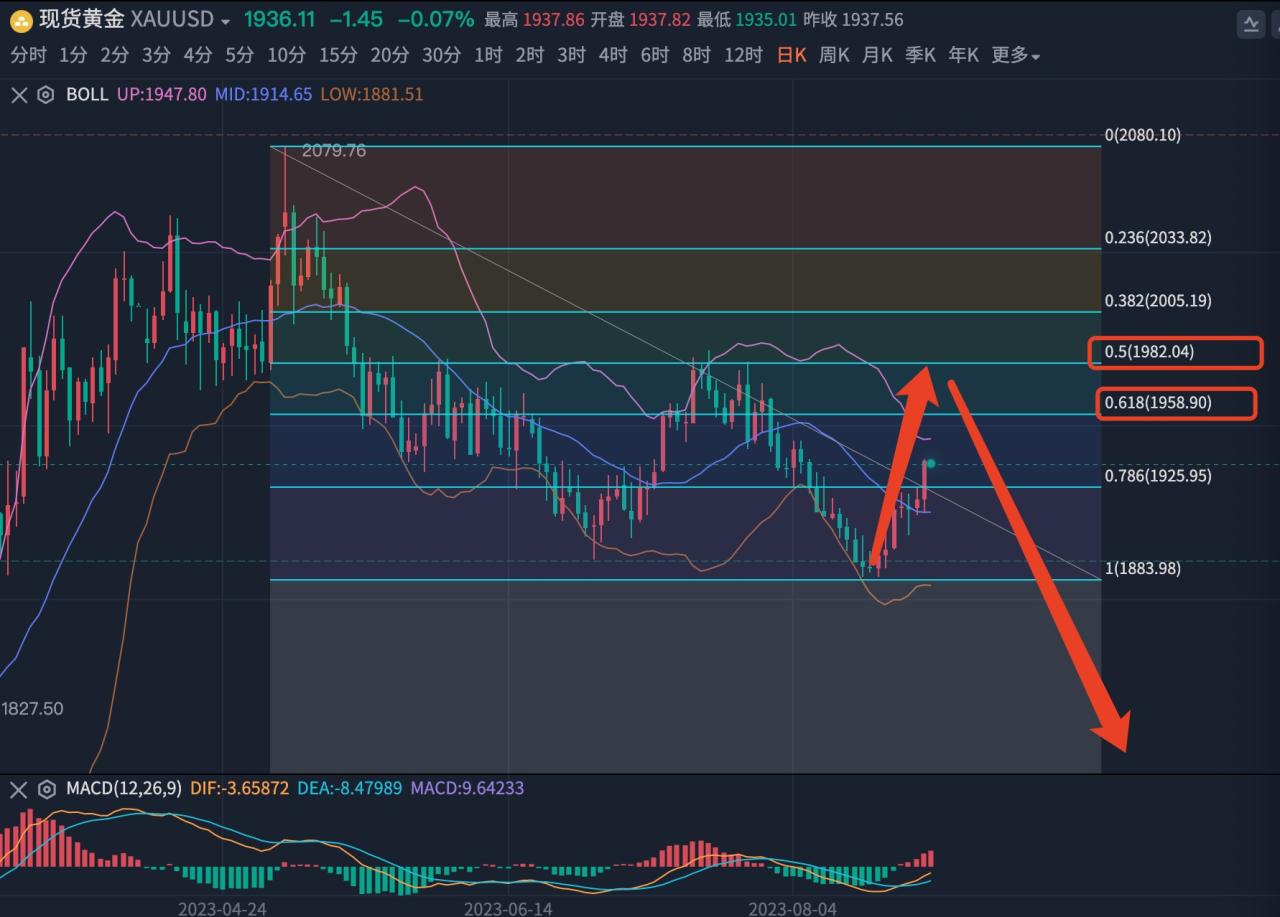This screenshot has width=1280, height=917.
Task: Click the Fibonacci 1(1883.98) level label
Action: (1142, 569)
